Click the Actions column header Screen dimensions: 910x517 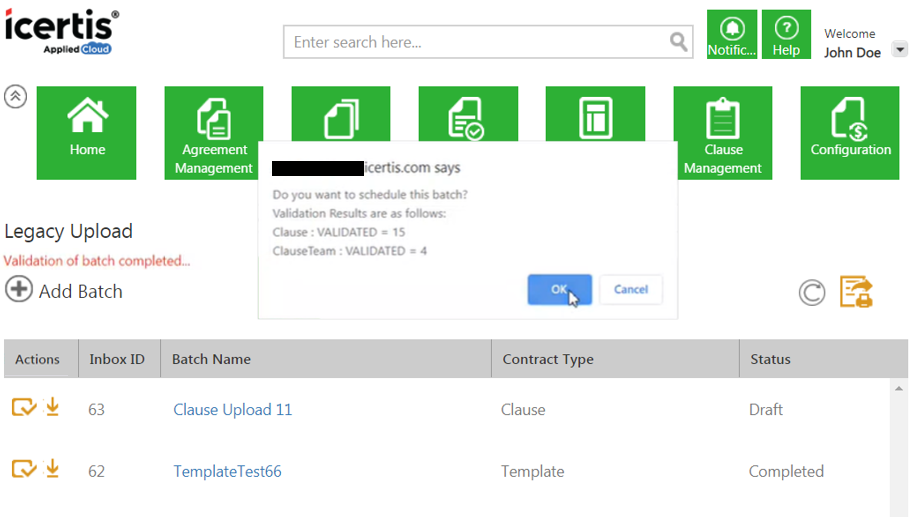click(x=41, y=359)
